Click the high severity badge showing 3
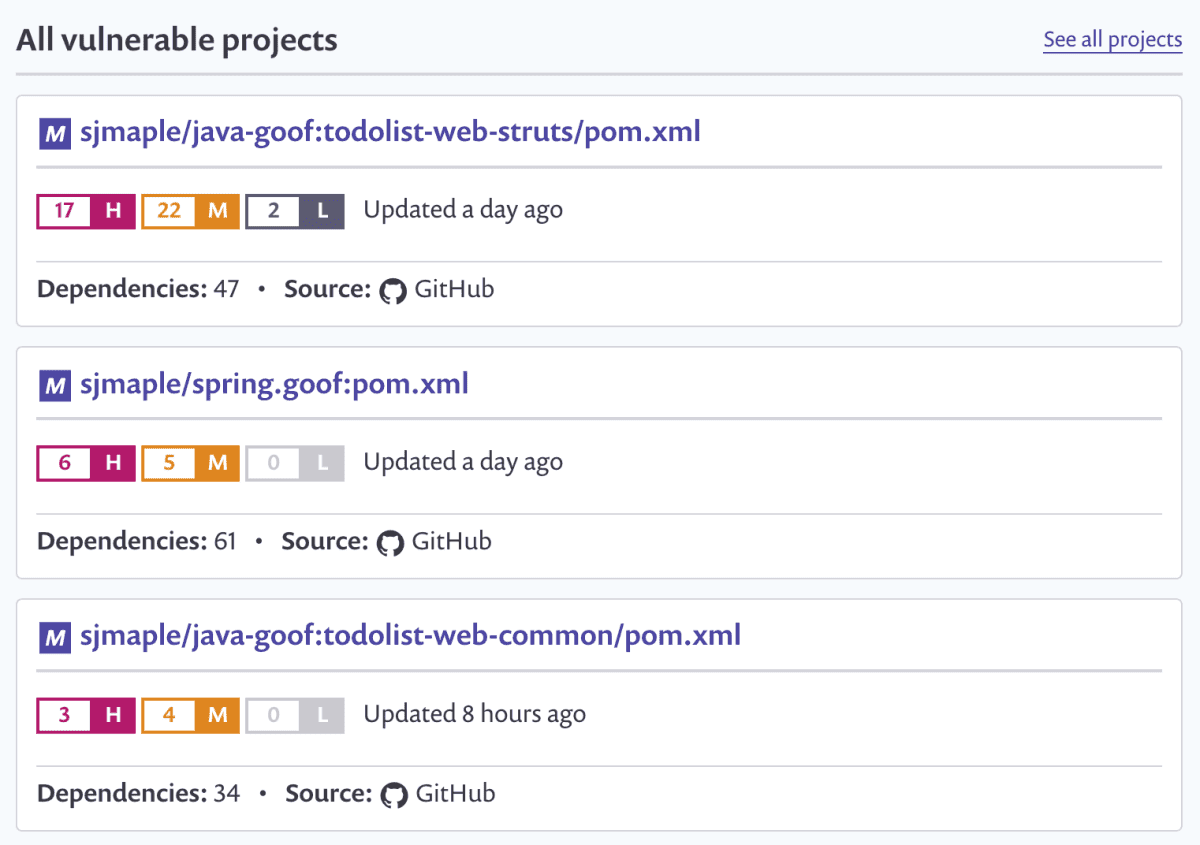This screenshot has height=845, width=1200. coord(85,715)
